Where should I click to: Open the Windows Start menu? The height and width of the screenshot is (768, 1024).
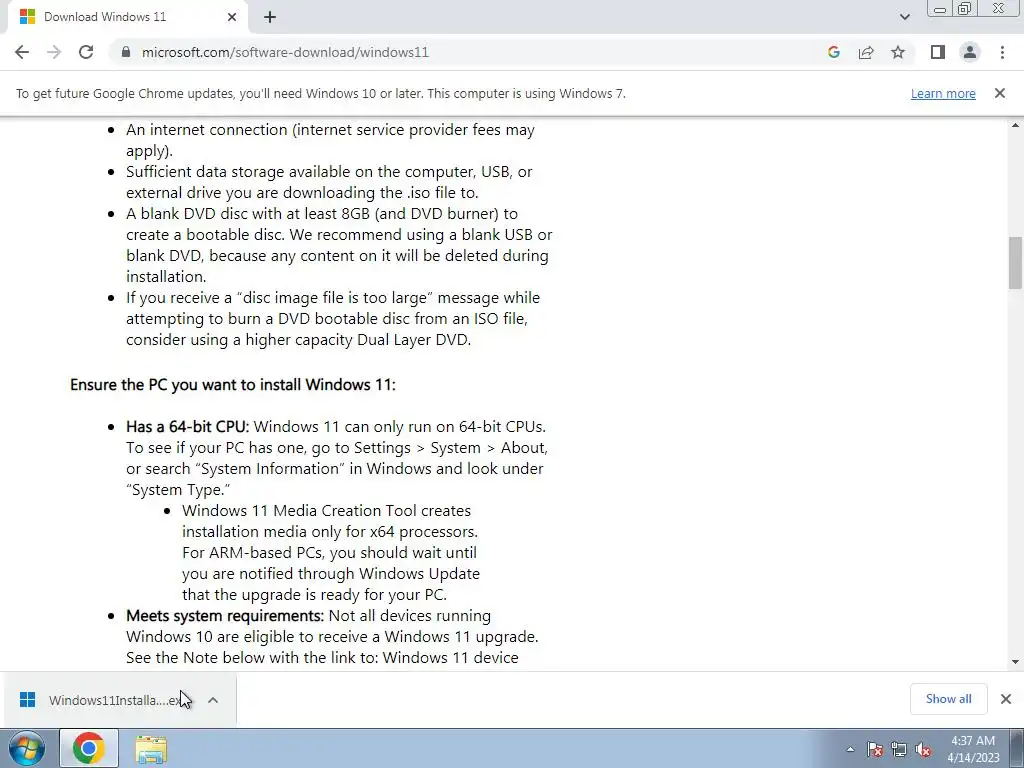click(27, 748)
